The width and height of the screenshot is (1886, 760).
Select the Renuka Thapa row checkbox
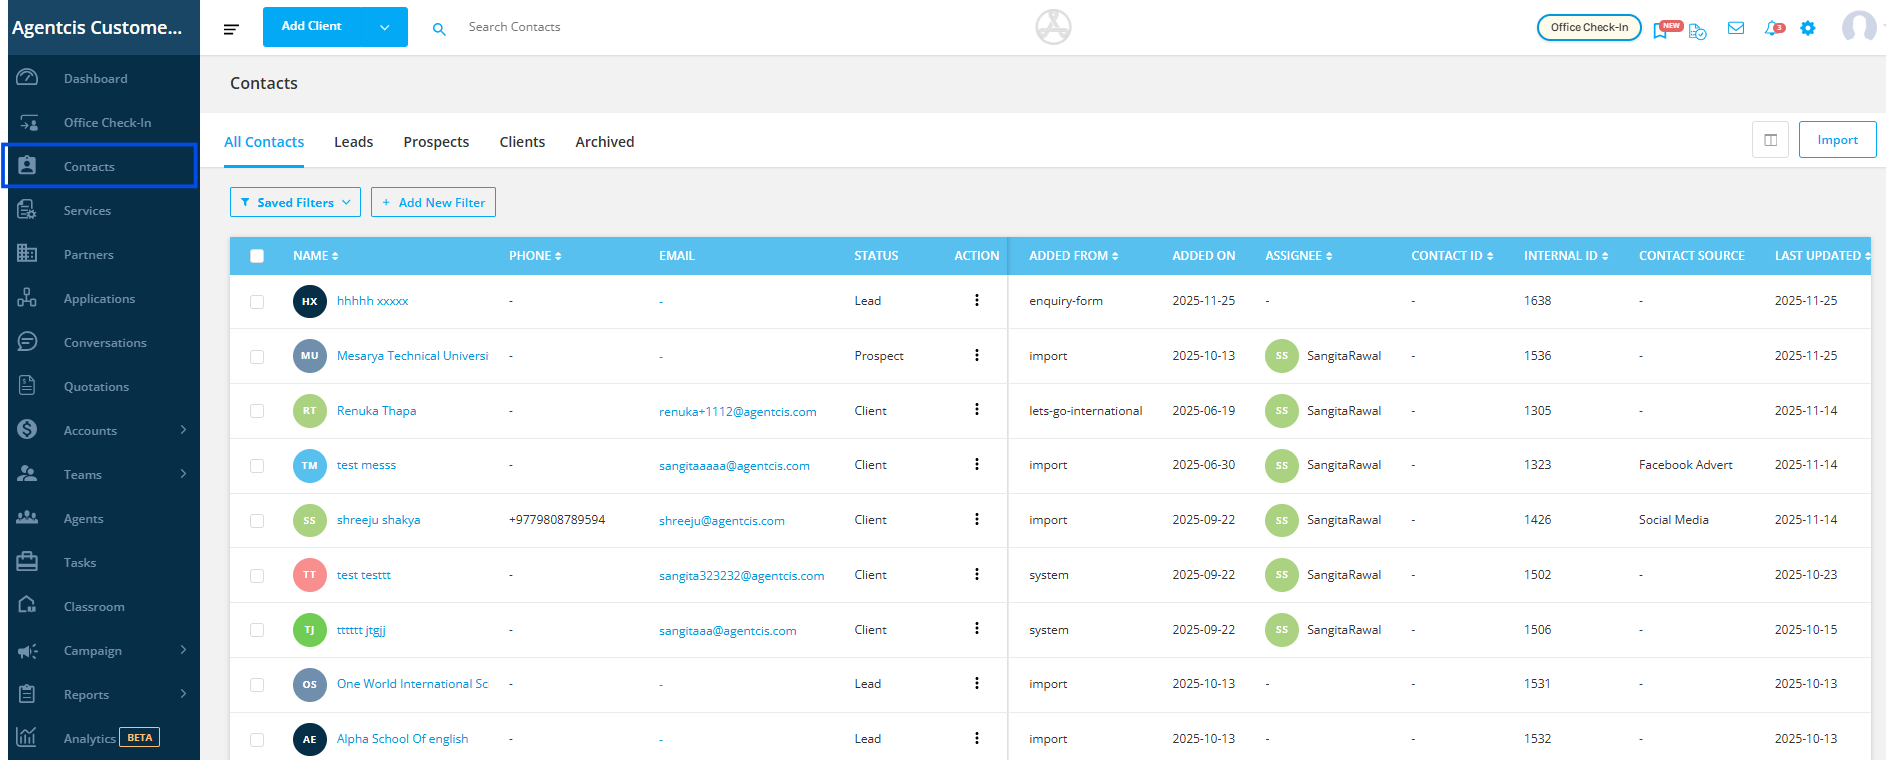pyautogui.click(x=257, y=411)
